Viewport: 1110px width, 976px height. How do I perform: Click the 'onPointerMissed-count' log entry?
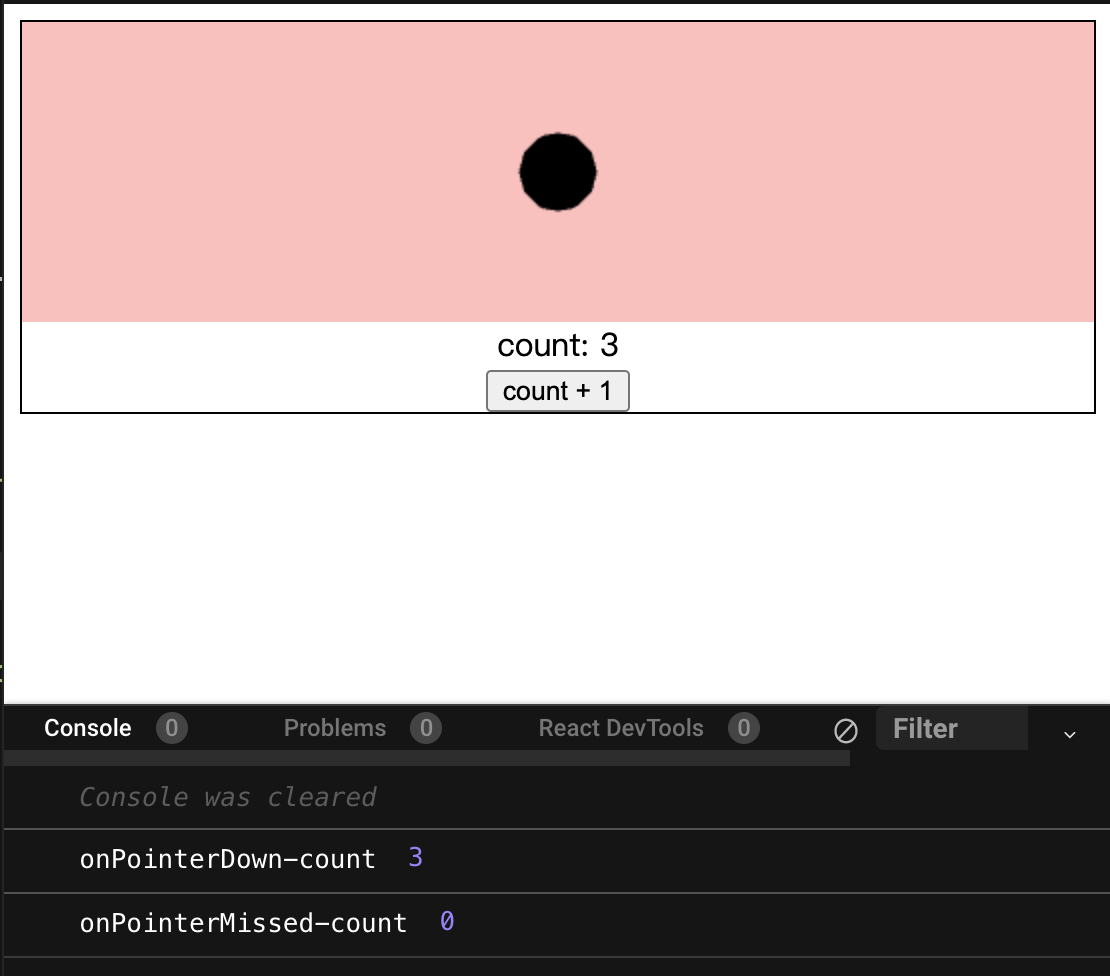556,924
